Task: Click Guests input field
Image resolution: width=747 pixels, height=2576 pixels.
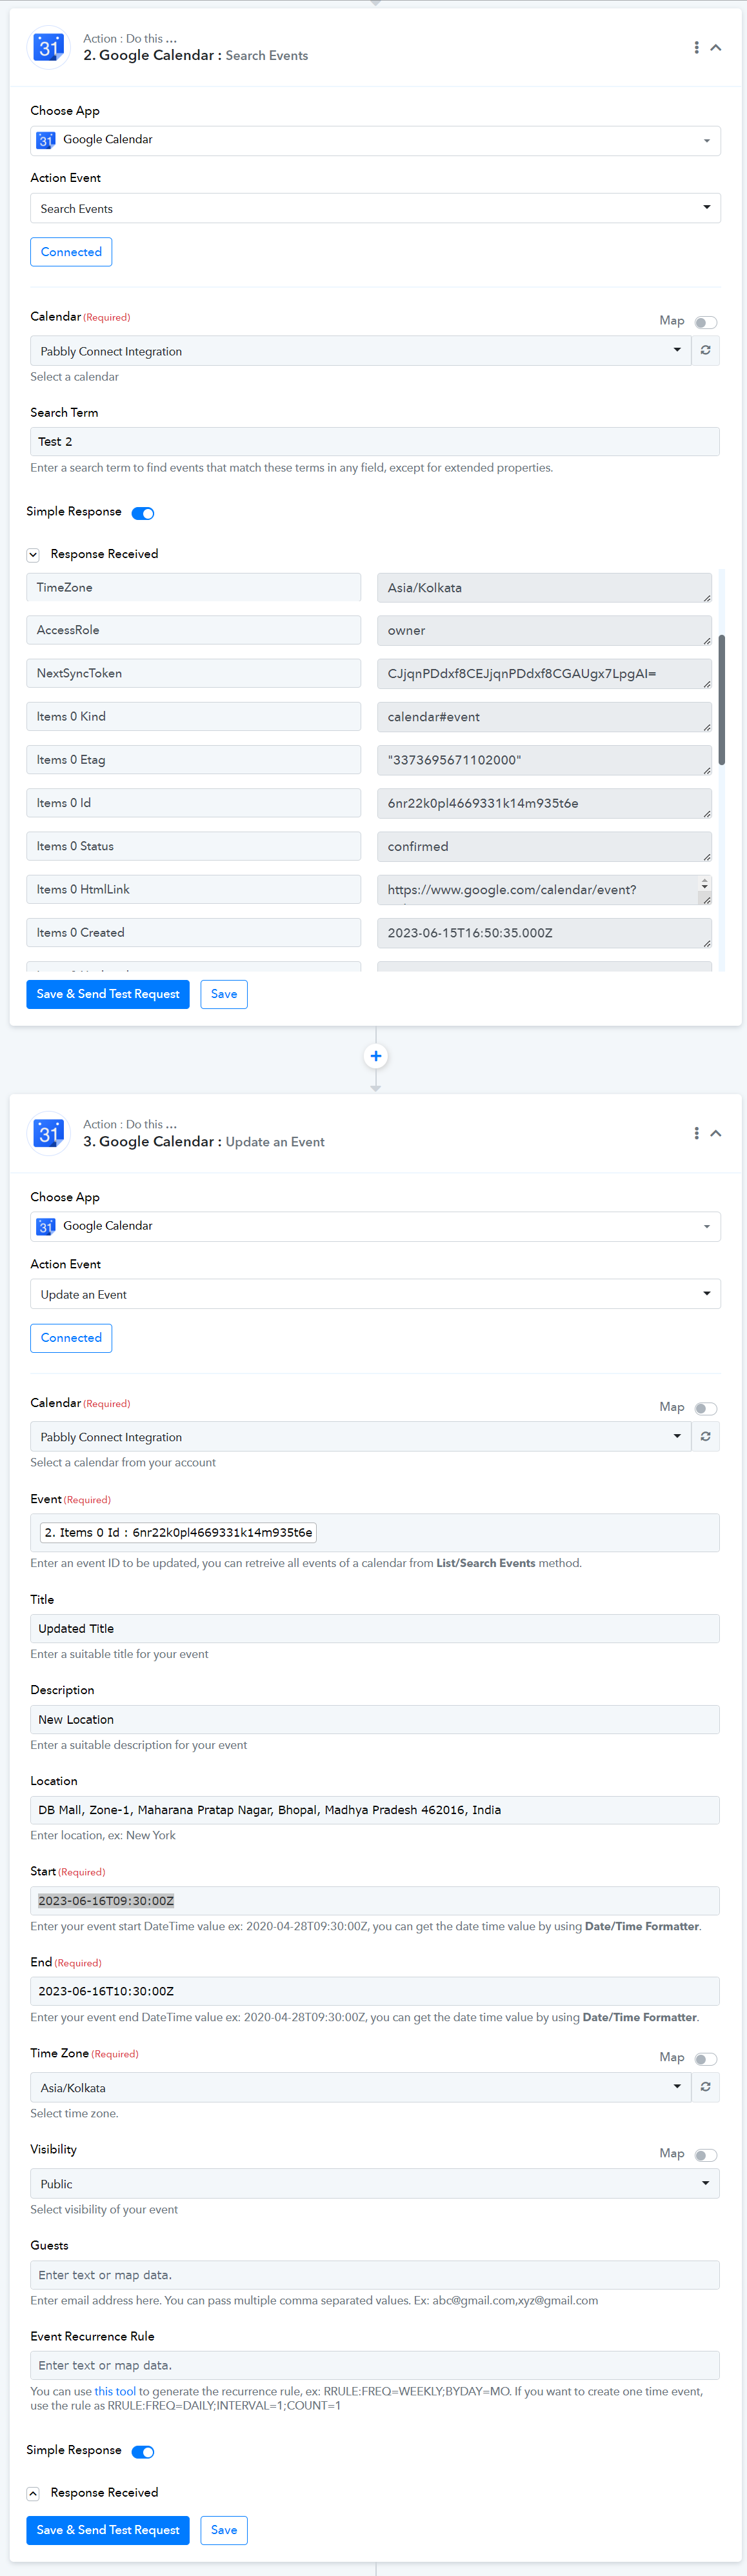Action: pyautogui.click(x=375, y=2275)
